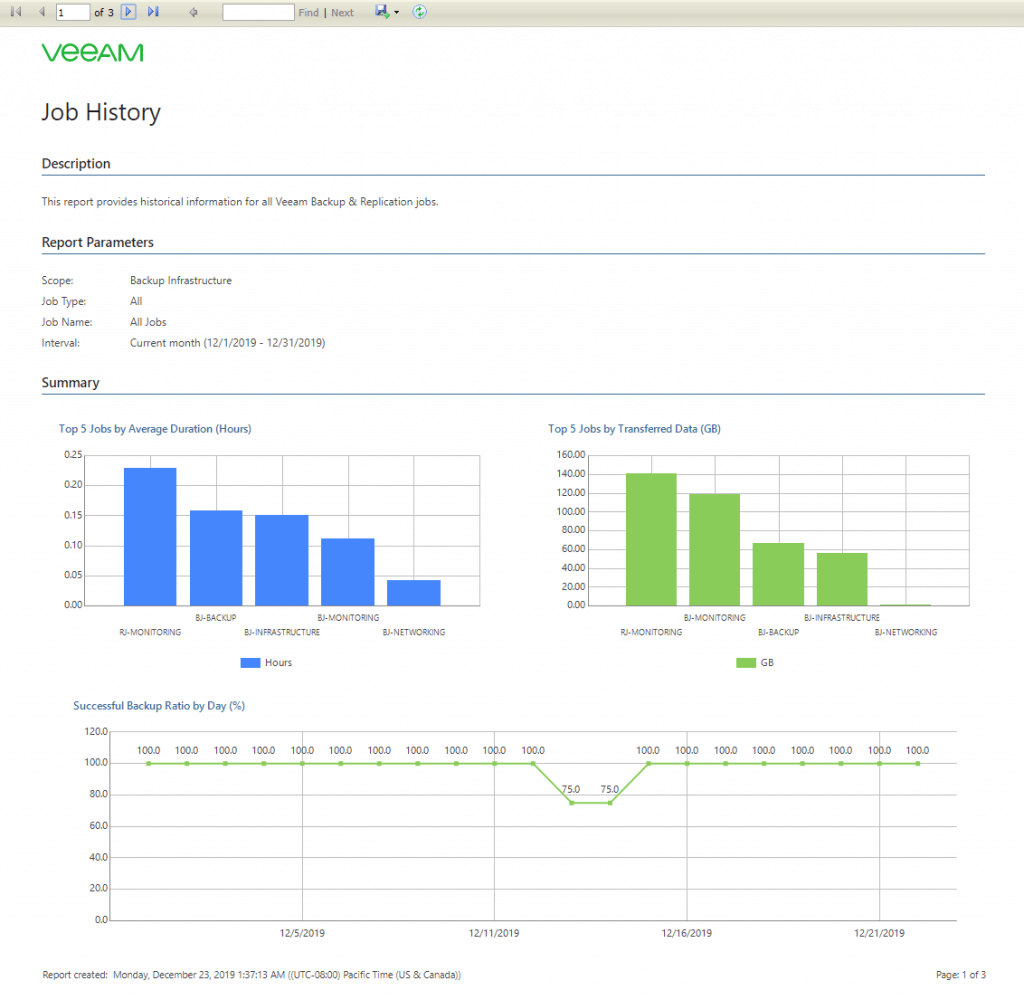Click the Find link in toolbar
The width and height of the screenshot is (1024, 1000).
click(308, 12)
